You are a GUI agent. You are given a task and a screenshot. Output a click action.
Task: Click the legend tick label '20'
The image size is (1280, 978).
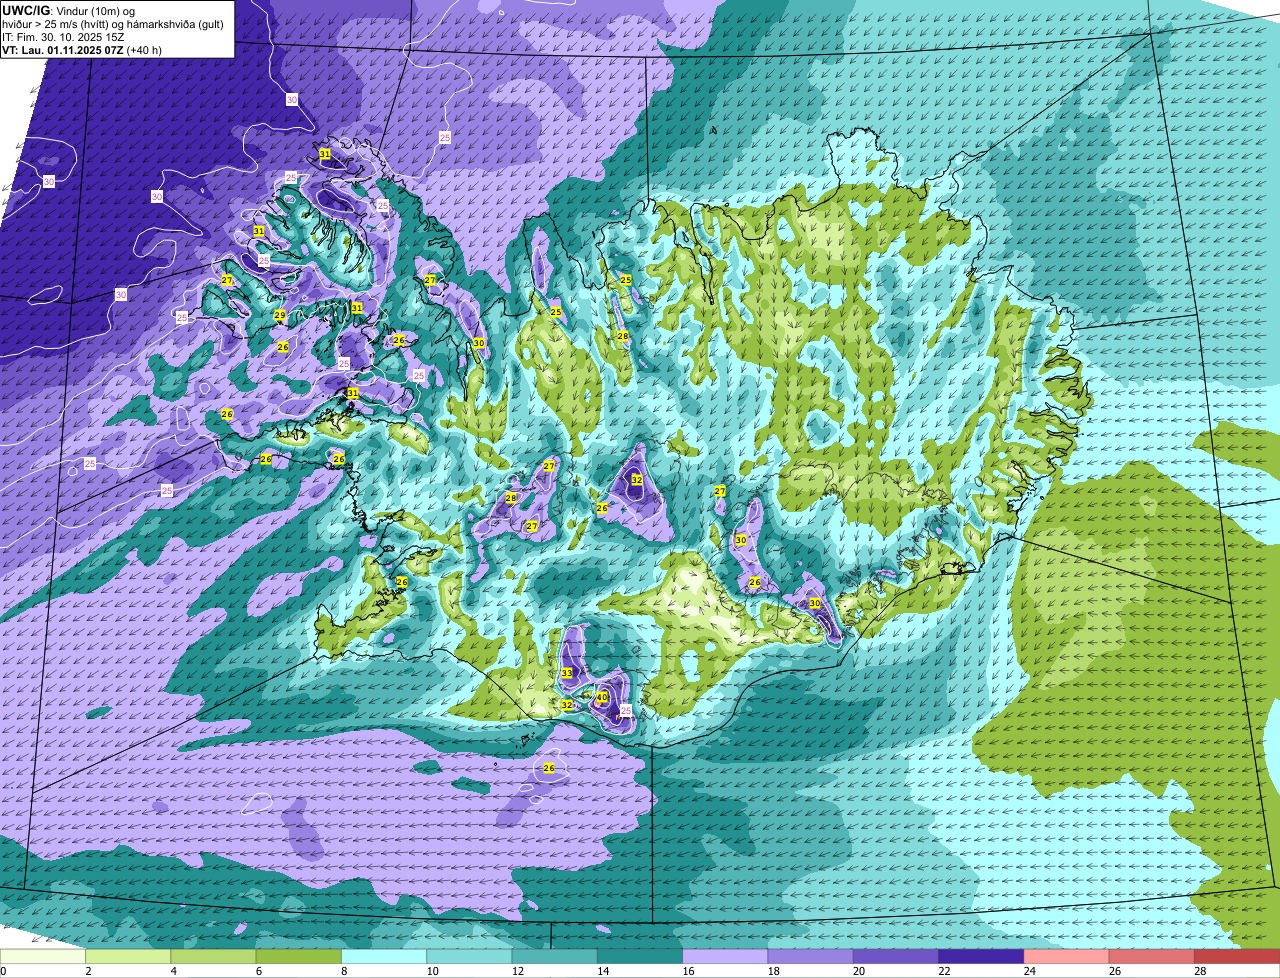tap(858, 971)
